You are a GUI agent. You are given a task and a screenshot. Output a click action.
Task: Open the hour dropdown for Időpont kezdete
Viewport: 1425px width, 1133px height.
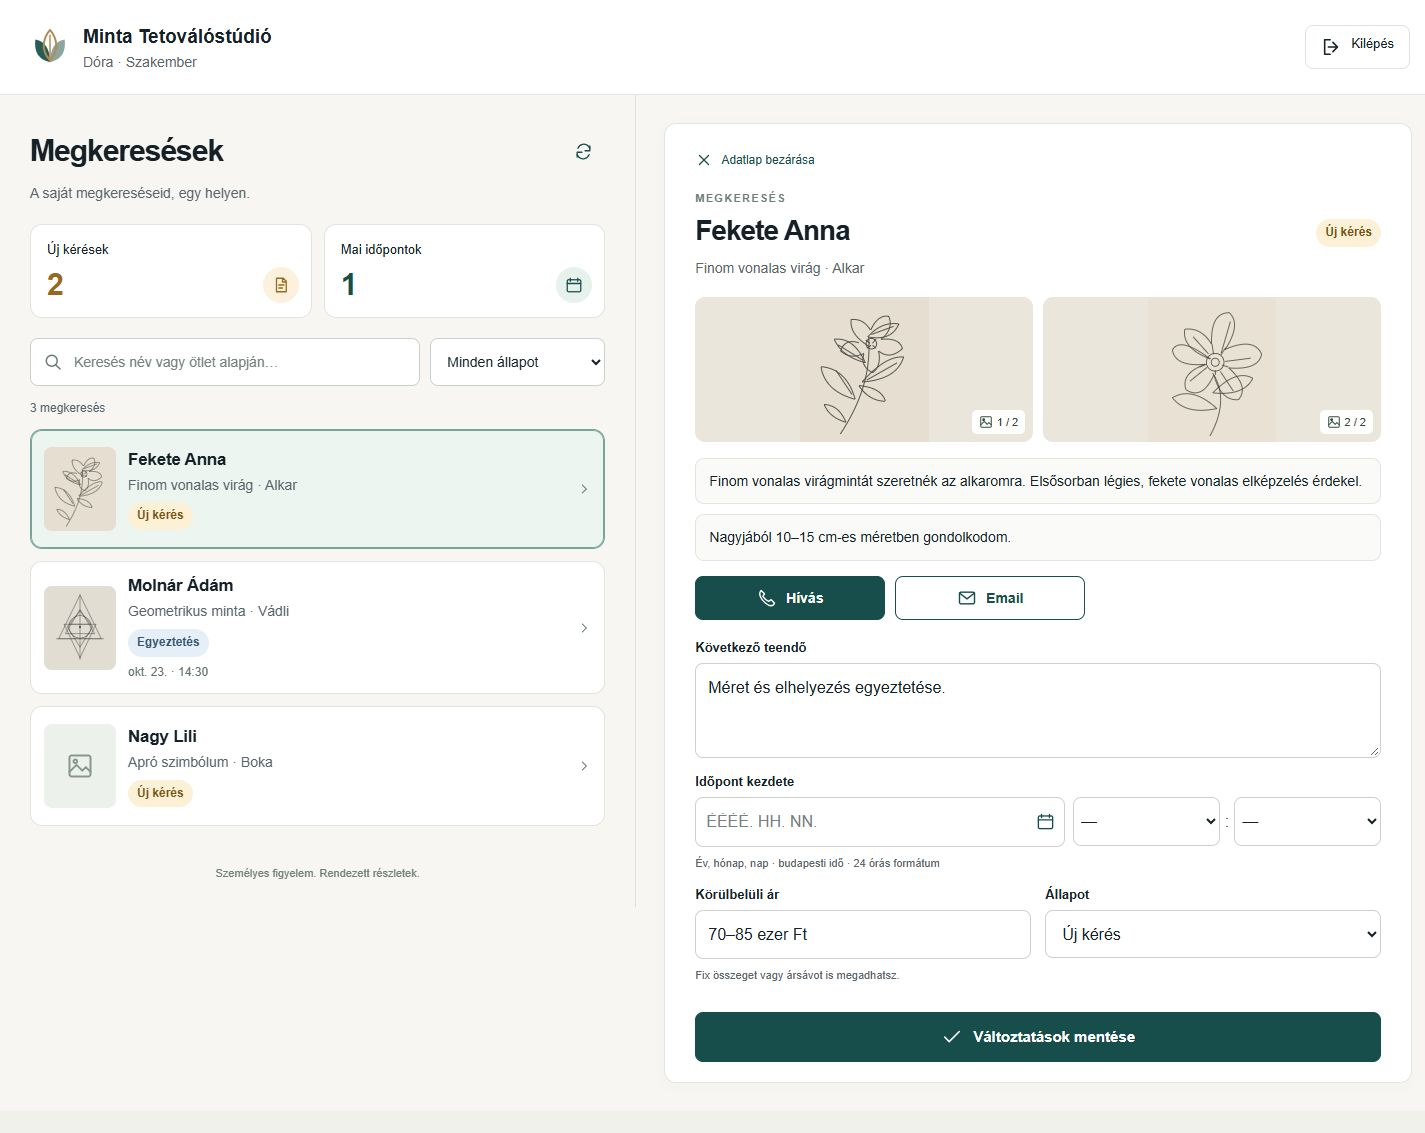(1146, 821)
